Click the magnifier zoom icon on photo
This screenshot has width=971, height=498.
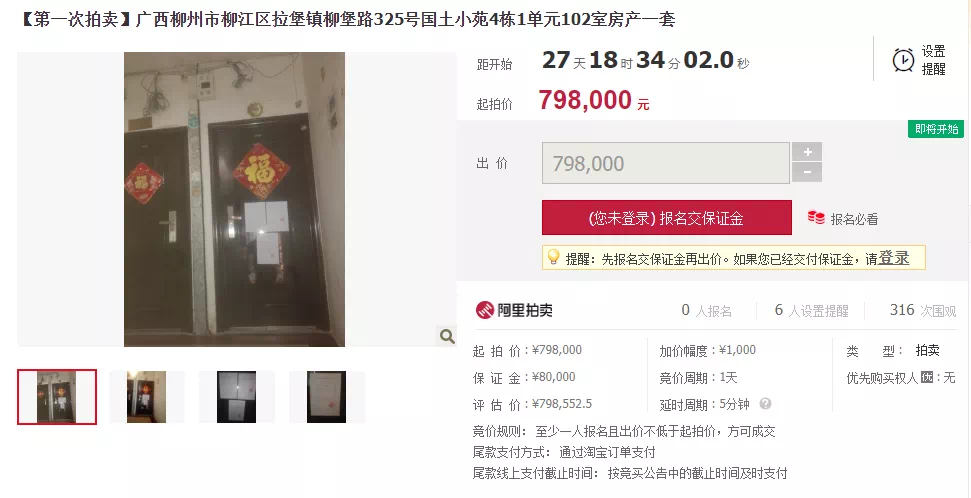(x=447, y=336)
